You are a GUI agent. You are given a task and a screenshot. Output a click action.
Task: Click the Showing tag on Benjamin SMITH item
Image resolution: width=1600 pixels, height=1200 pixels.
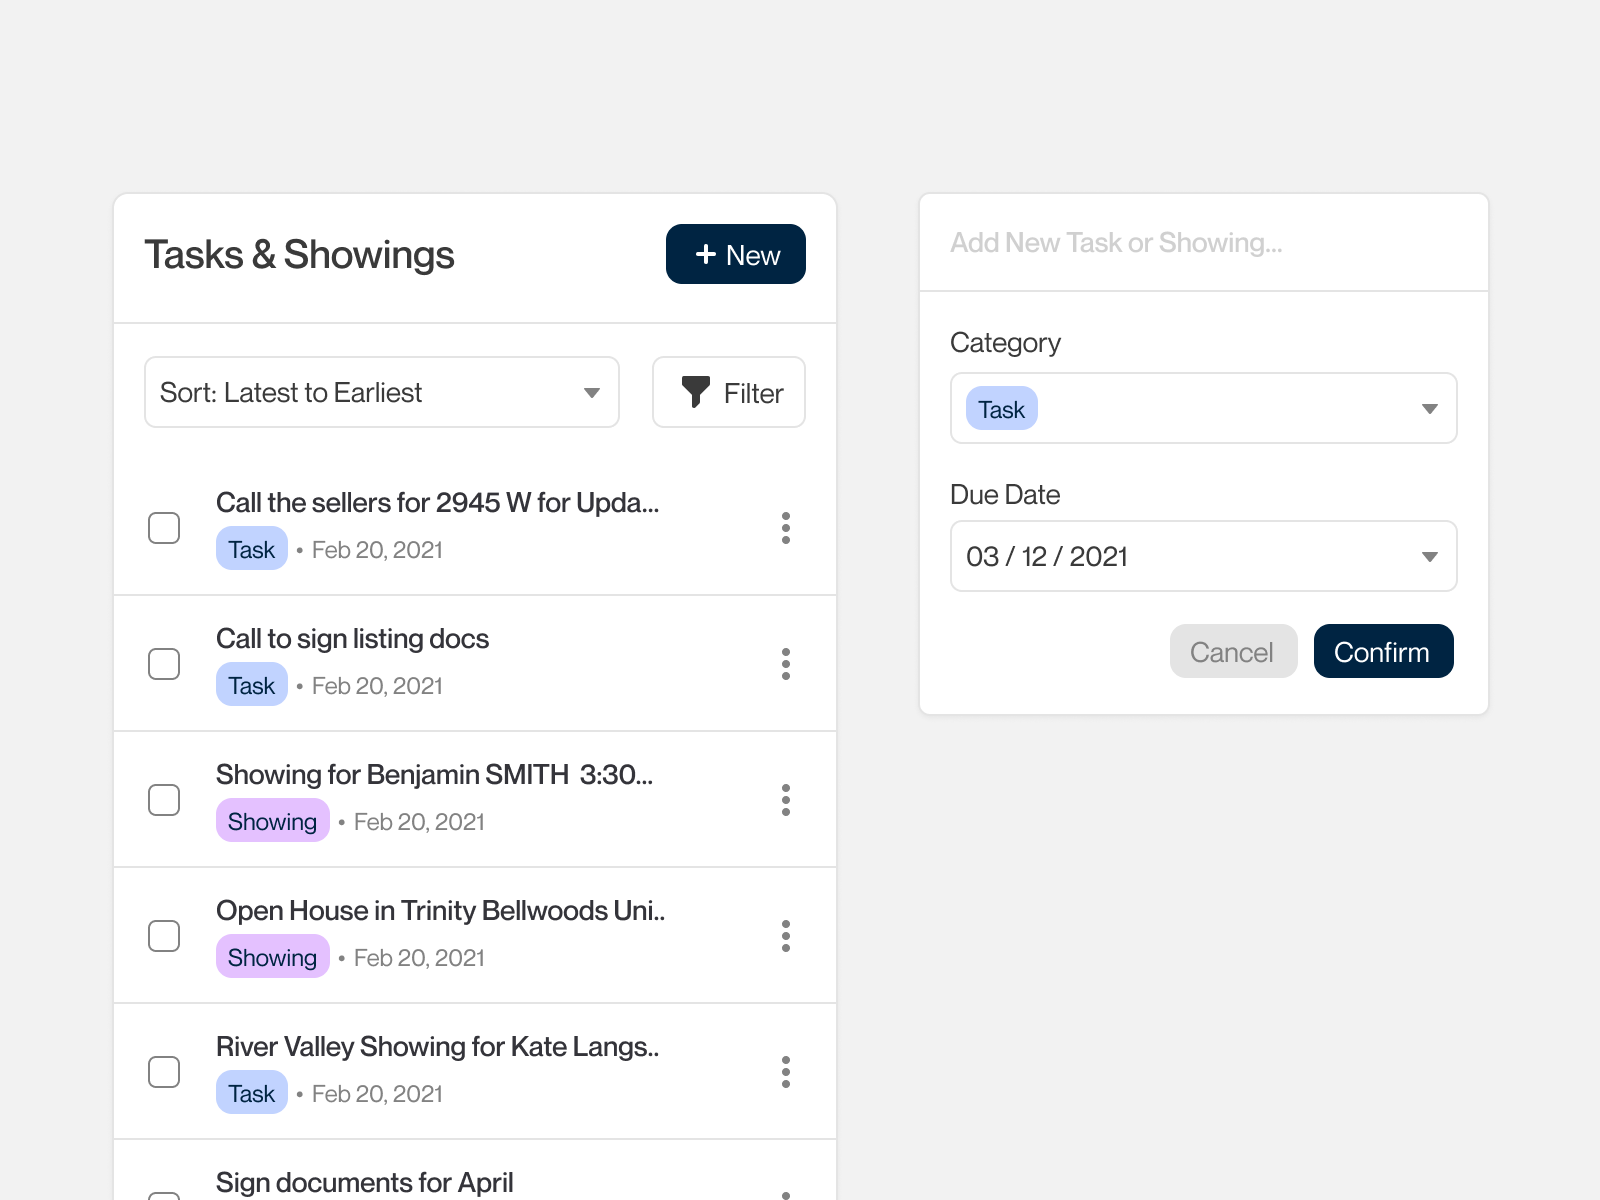[272, 821]
